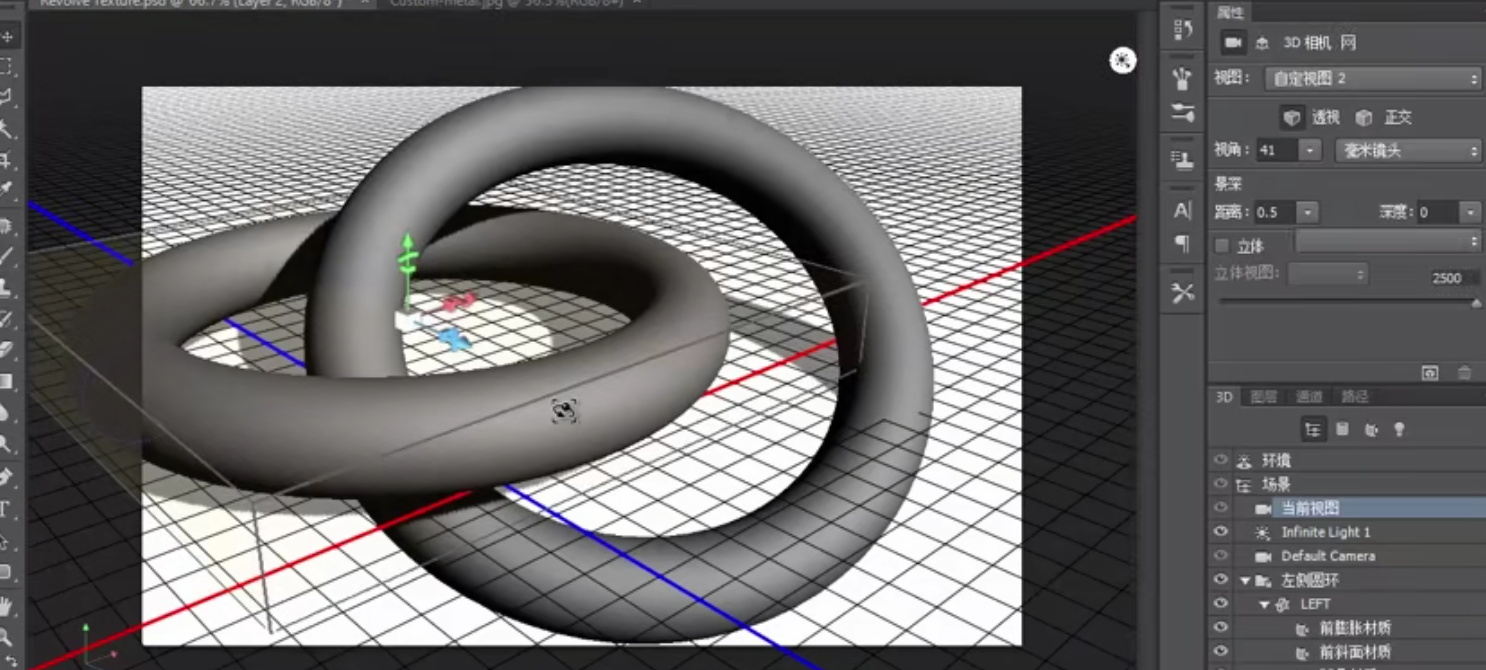Open the Clone Source panel icon
Image resolution: width=1486 pixels, height=670 pixels.
tap(1183, 159)
